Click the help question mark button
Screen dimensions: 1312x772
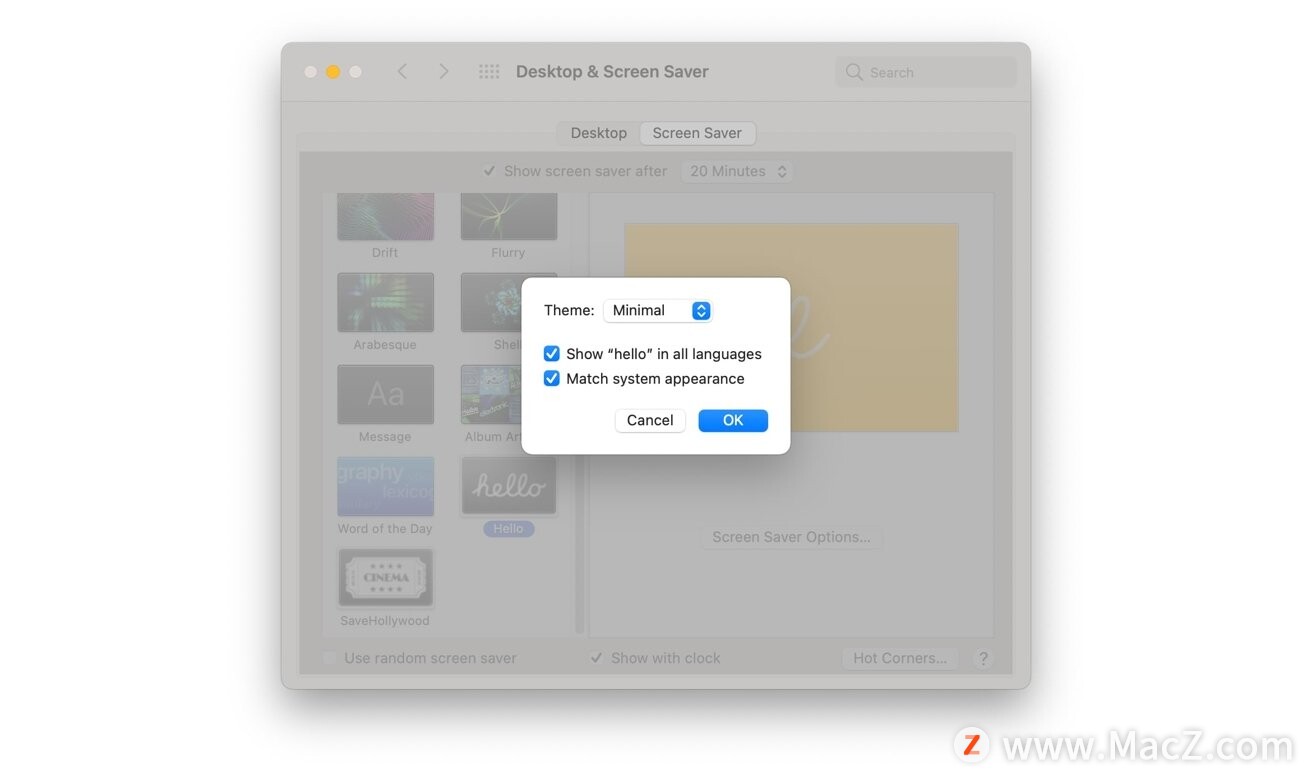point(983,658)
